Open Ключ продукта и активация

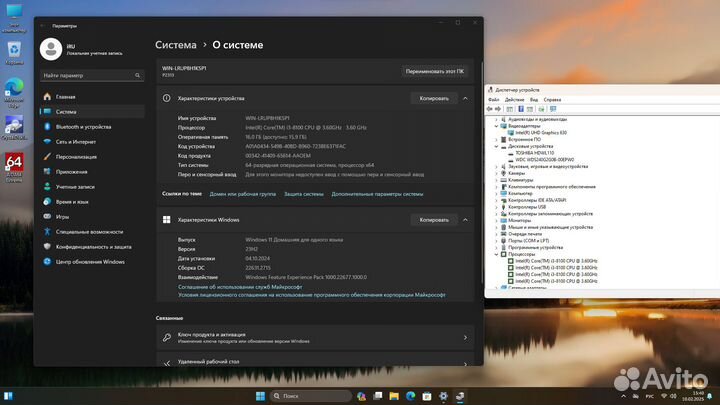pos(315,338)
